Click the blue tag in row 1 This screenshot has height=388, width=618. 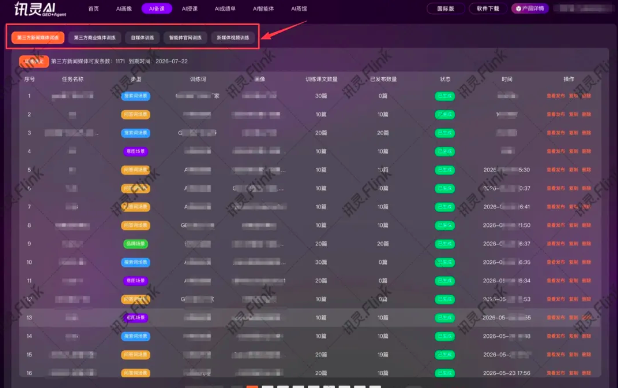[136, 96]
